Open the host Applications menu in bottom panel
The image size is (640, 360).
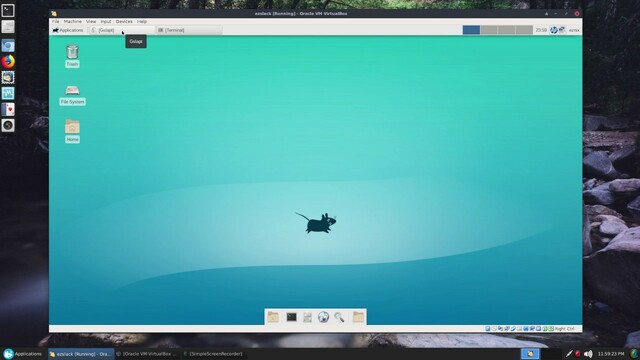[x=22, y=354]
